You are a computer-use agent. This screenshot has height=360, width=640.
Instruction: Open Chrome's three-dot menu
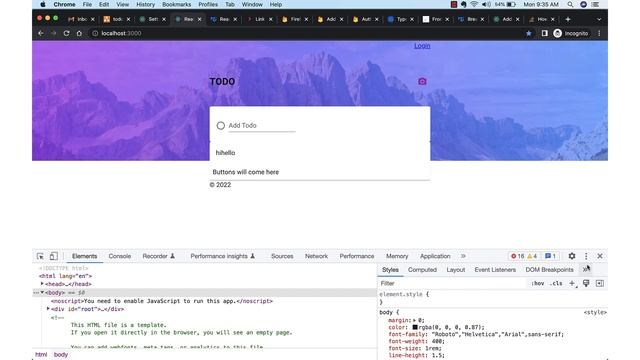[599, 33]
